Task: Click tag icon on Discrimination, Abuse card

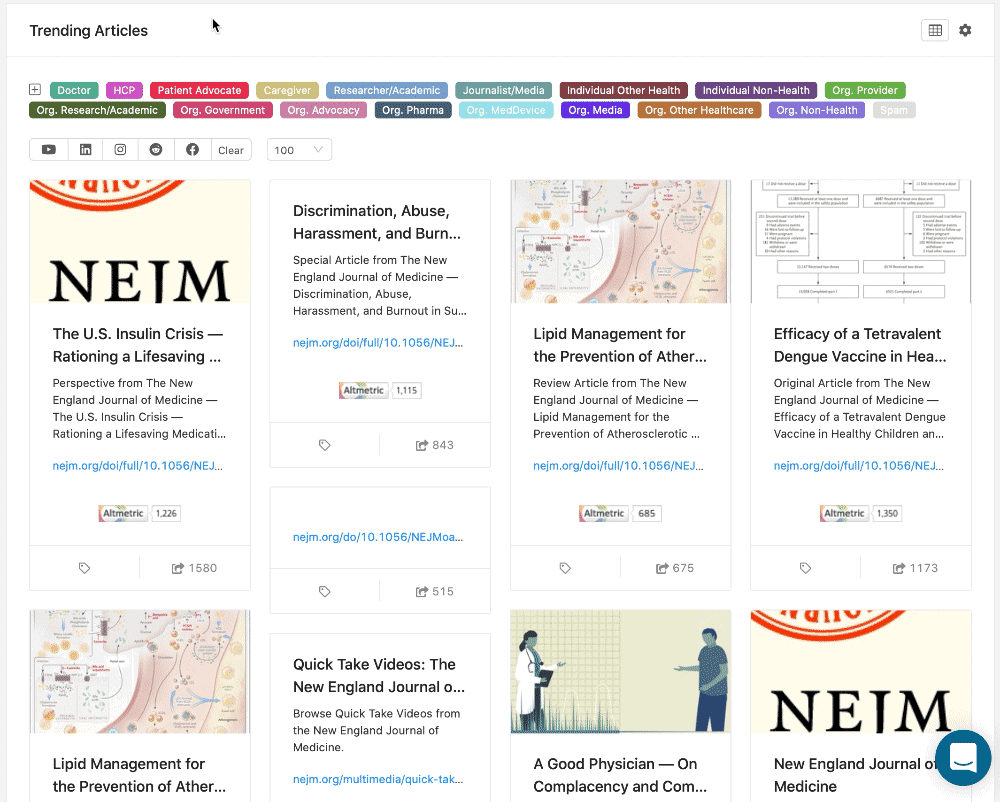Action: tap(325, 445)
